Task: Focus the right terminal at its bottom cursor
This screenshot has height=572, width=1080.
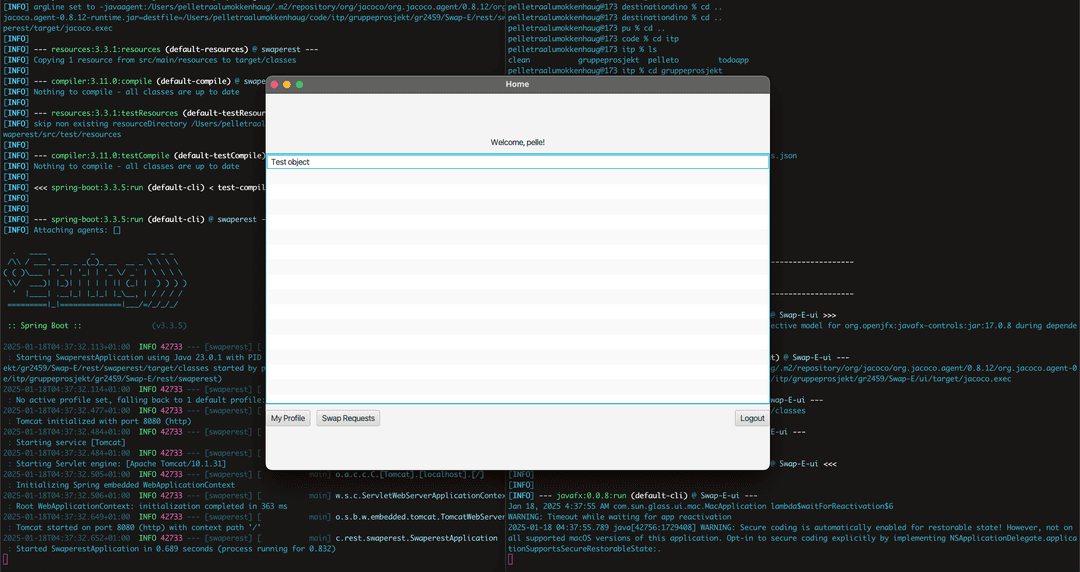Action: tap(511, 559)
